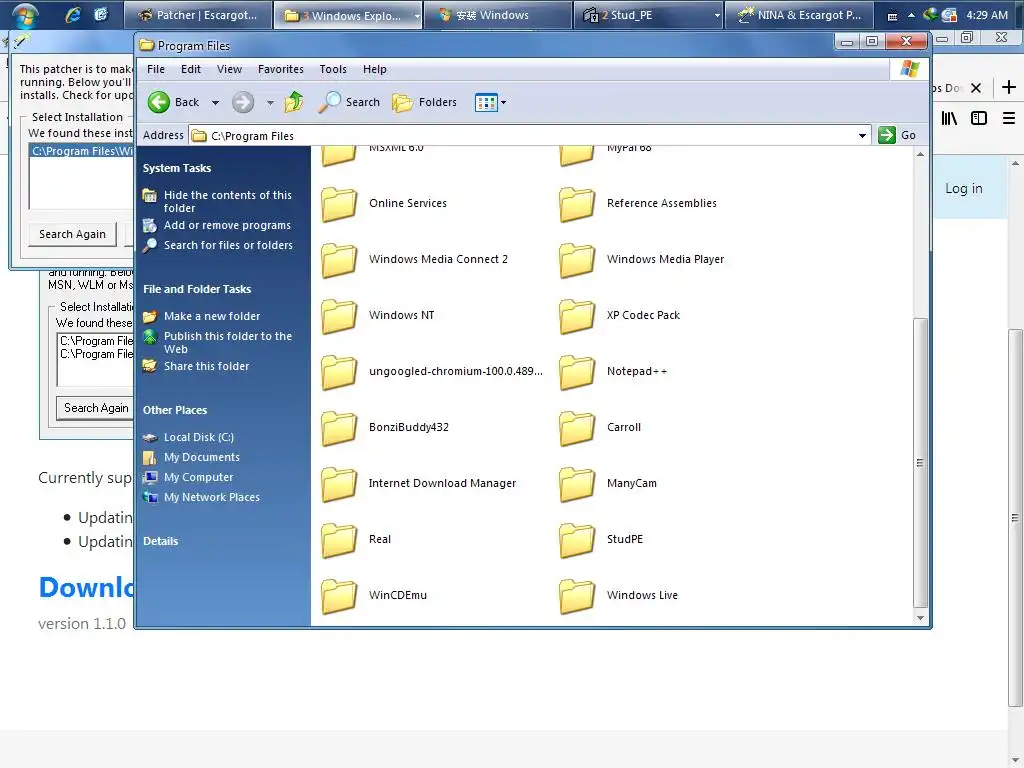The image size is (1024, 768).
Task: Toggle the Folders tree pane
Action: click(424, 102)
